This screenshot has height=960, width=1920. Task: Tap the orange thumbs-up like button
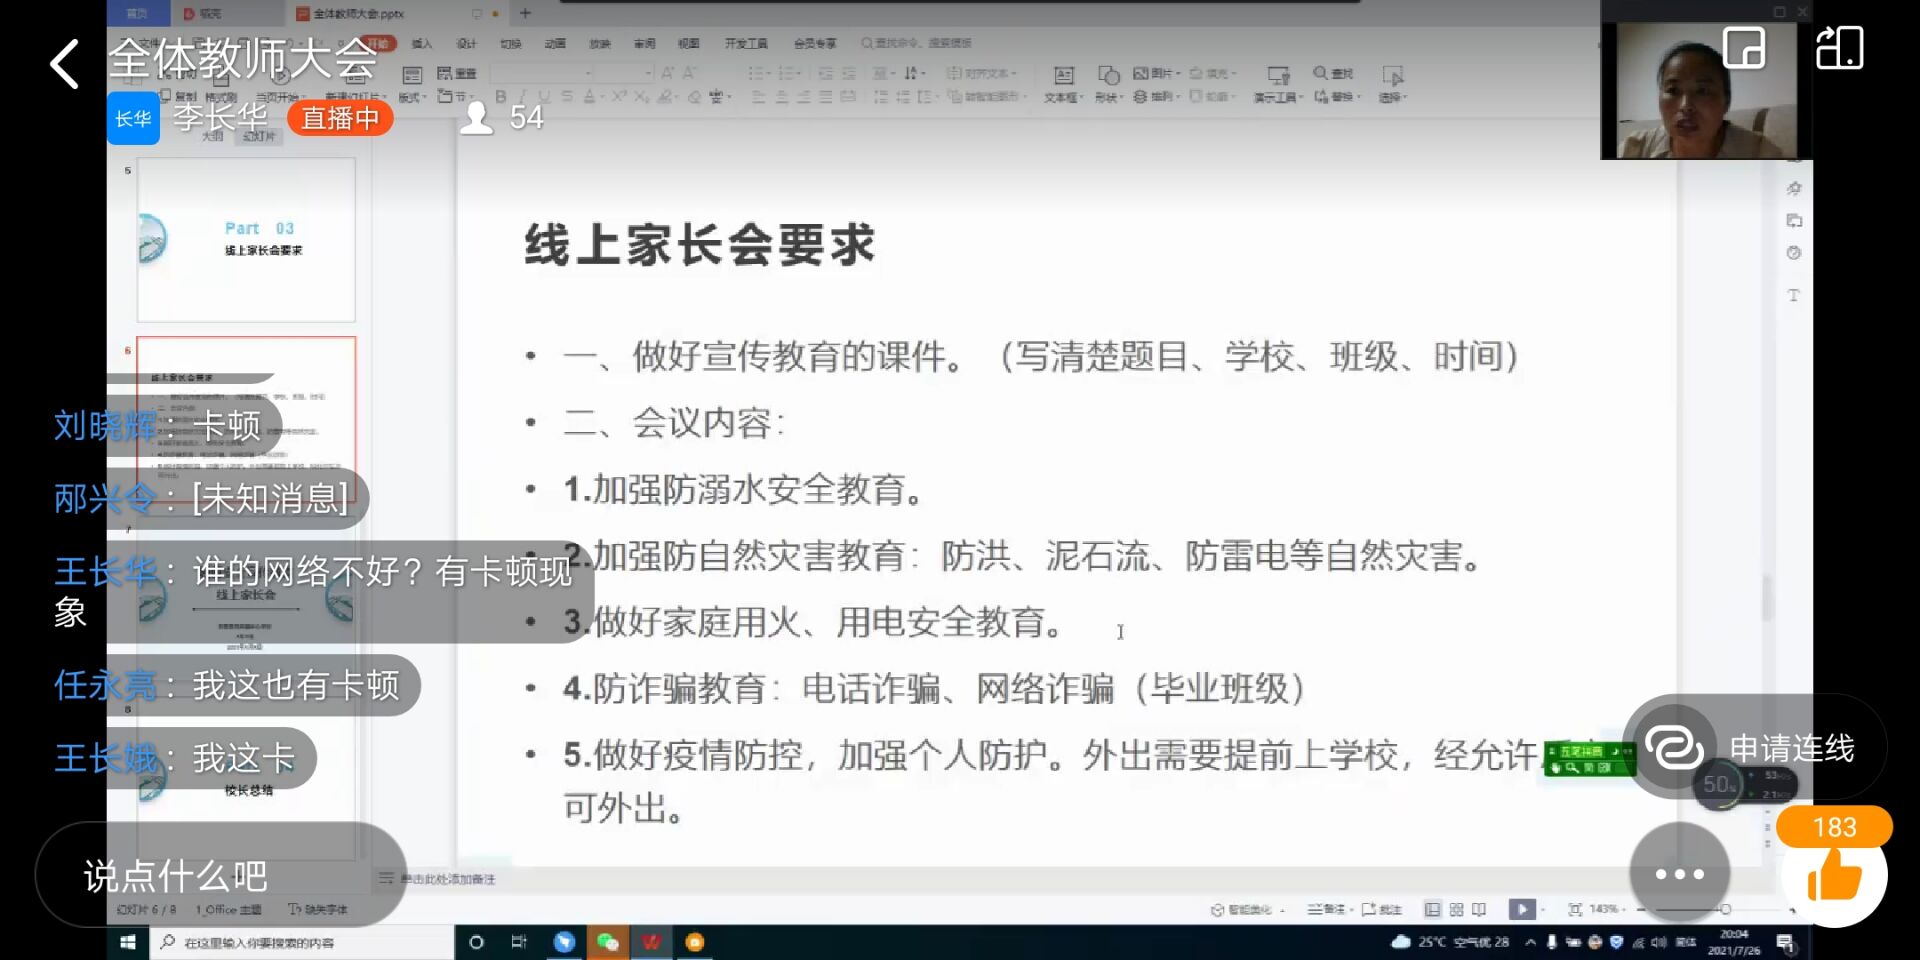point(1834,876)
